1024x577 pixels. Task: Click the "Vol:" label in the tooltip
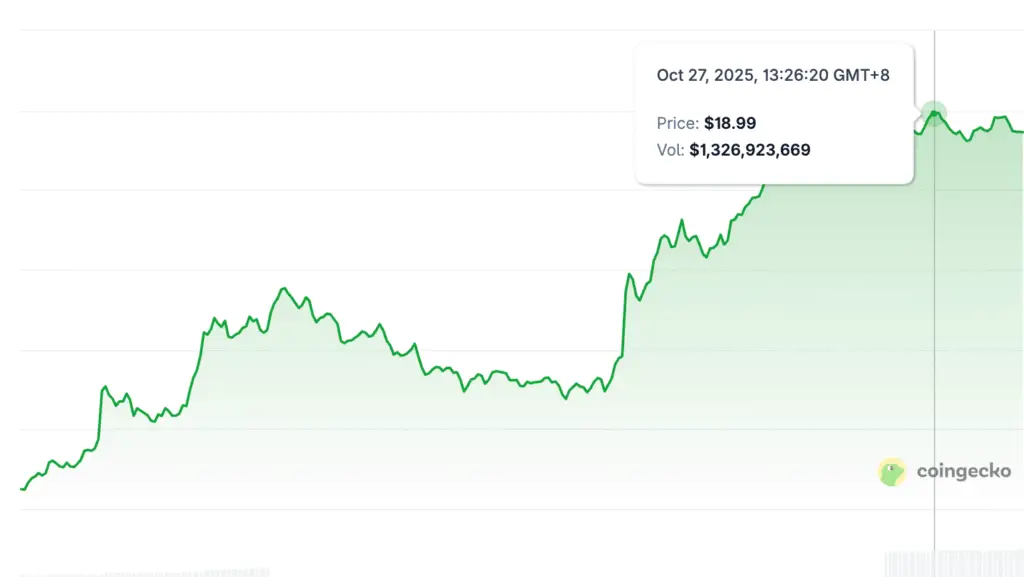pyautogui.click(x=671, y=150)
